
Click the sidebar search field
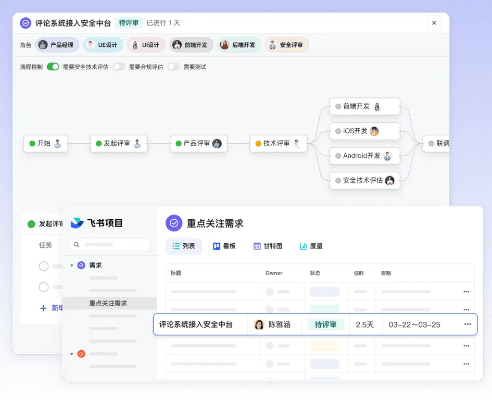110,245
